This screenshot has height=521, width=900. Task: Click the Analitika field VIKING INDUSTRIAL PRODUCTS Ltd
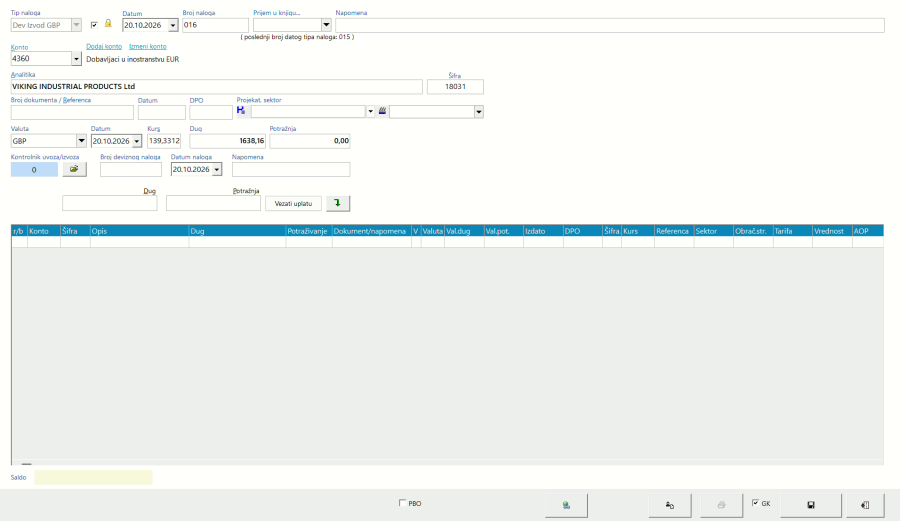pyautogui.click(x=216, y=87)
